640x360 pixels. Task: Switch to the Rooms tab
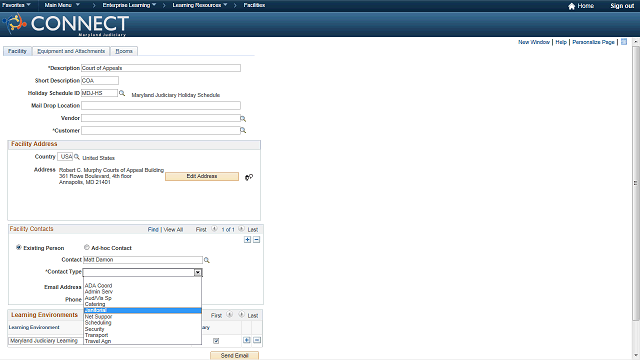coord(124,51)
